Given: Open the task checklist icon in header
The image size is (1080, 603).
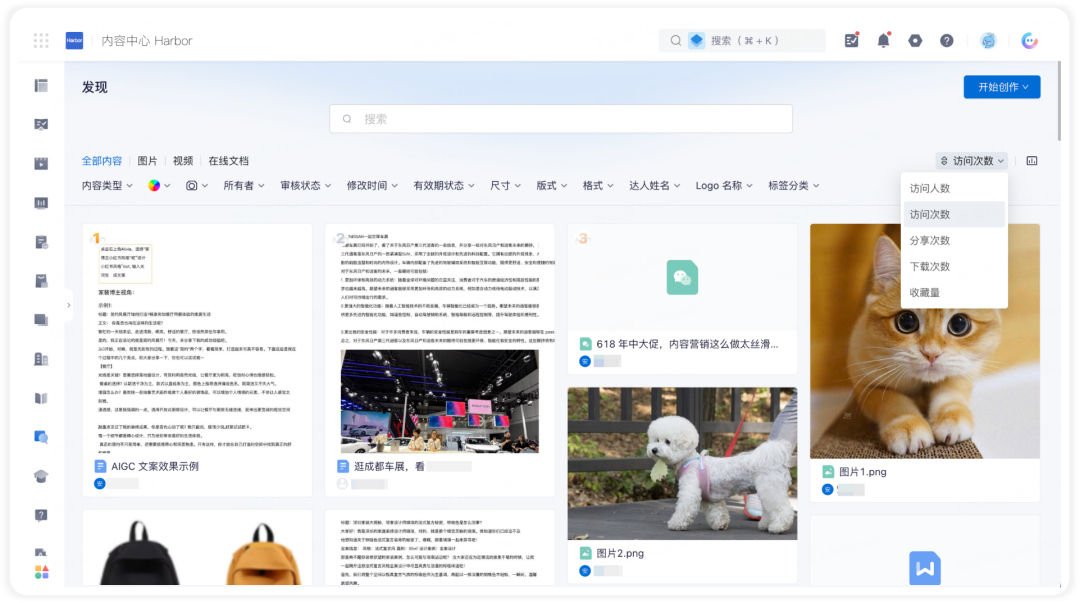Looking at the screenshot, I should 852,41.
